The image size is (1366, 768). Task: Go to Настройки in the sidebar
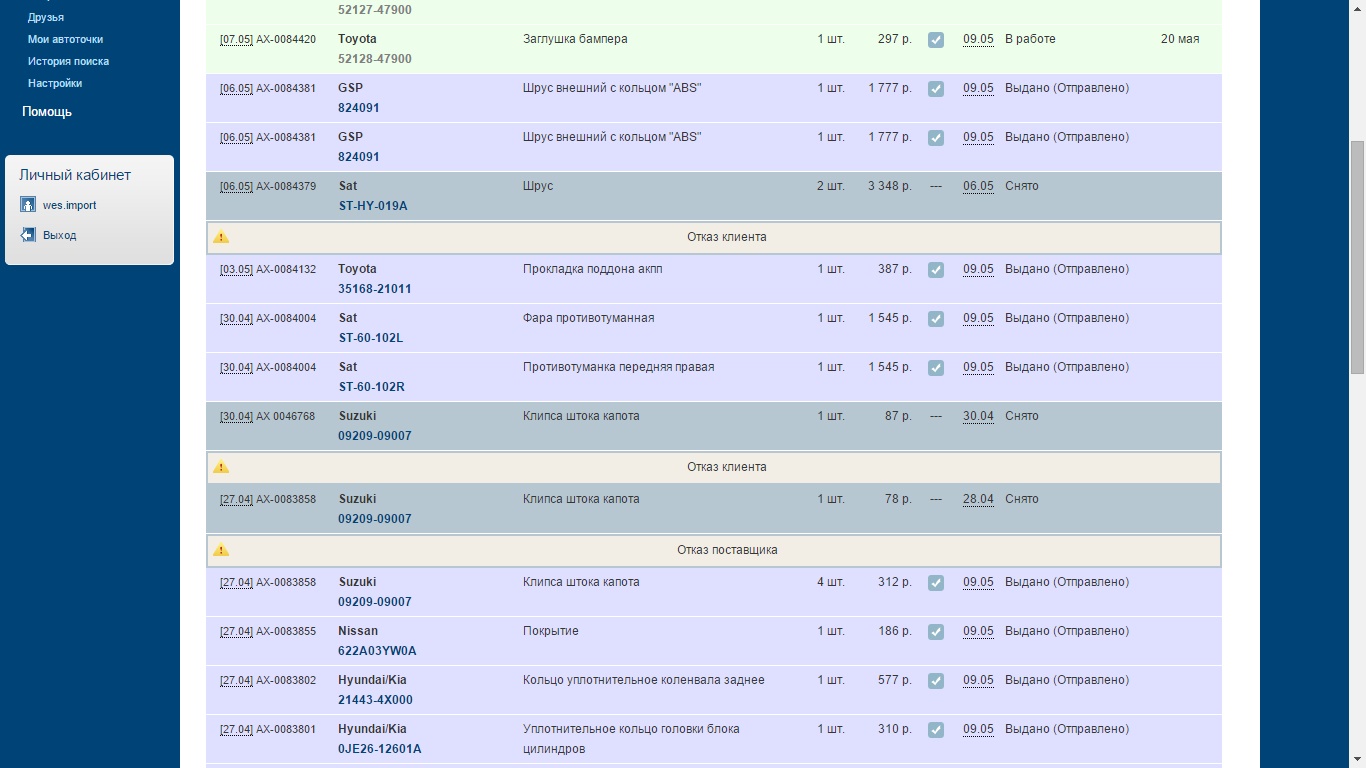point(55,83)
